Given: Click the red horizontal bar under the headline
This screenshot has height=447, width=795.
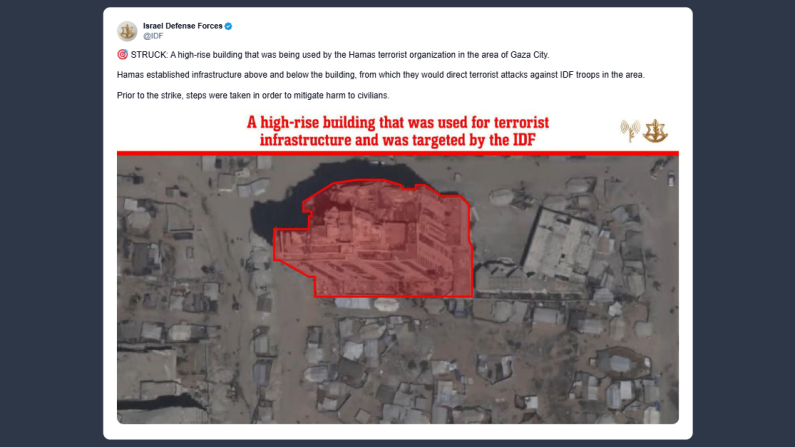Looking at the screenshot, I should pyautogui.click(x=398, y=153).
